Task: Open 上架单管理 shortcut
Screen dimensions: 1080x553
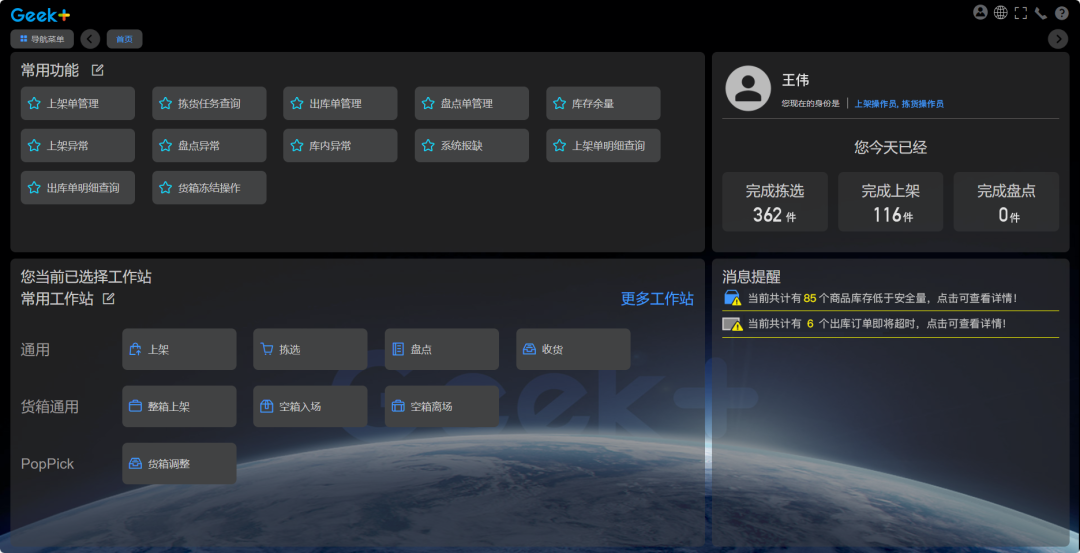Action: tap(77, 103)
